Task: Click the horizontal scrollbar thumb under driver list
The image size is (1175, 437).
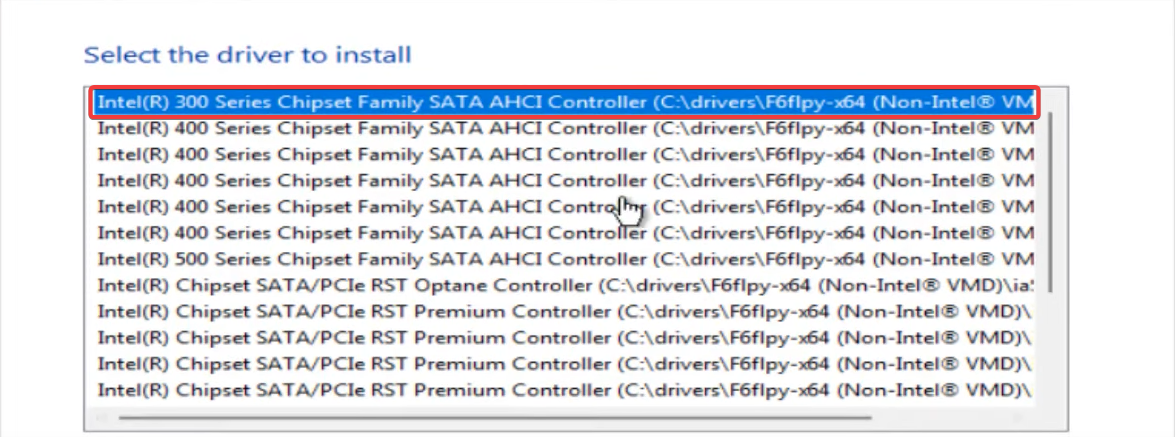Action: (x=495, y=417)
